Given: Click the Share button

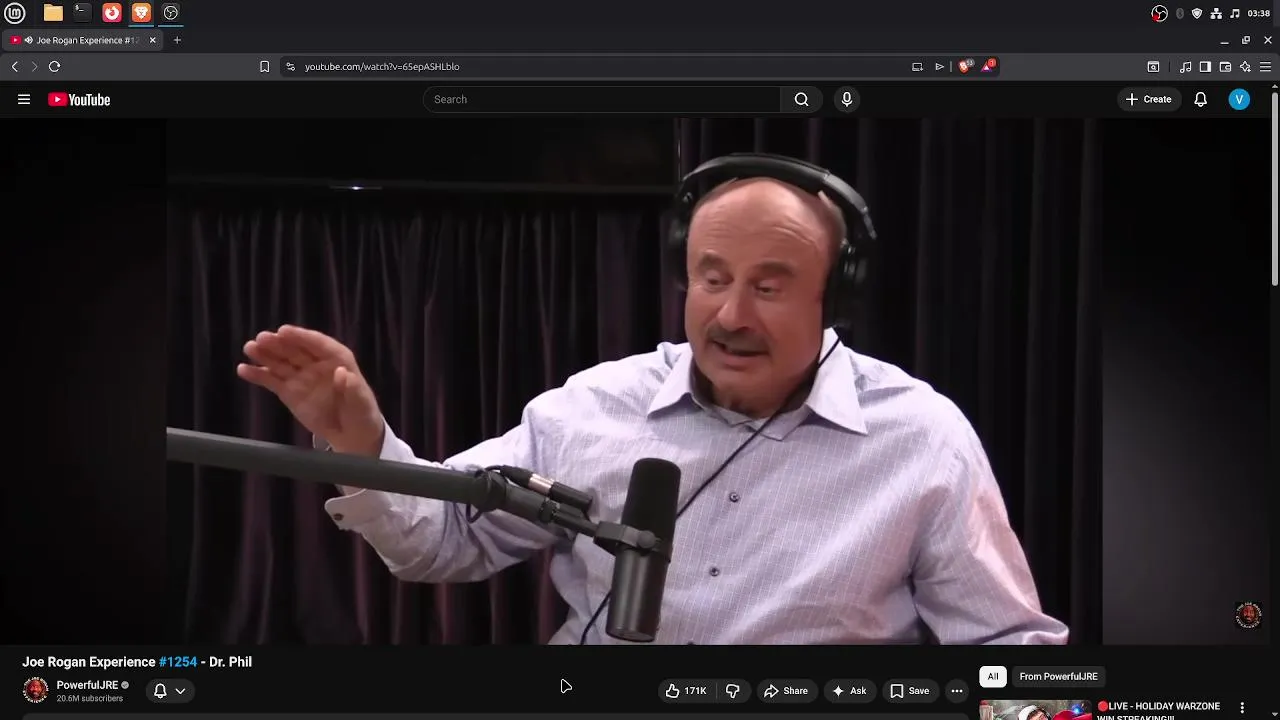Looking at the screenshot, I should point(786,690).
